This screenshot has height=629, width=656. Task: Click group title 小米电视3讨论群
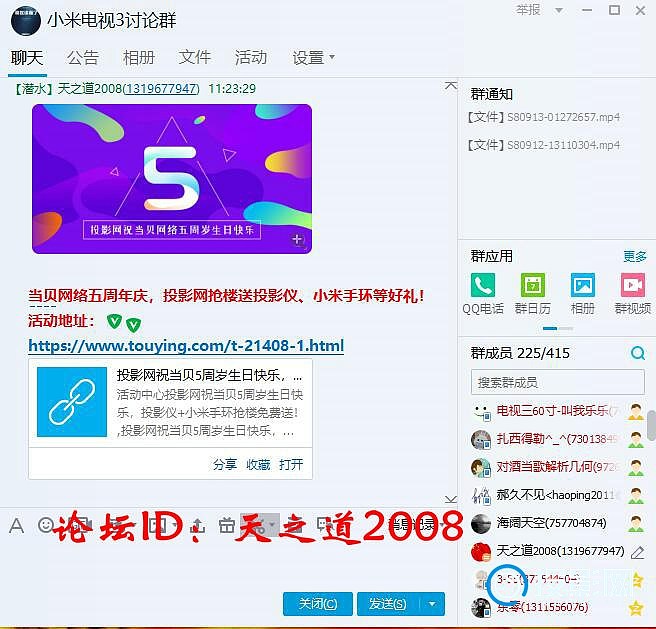112,21
